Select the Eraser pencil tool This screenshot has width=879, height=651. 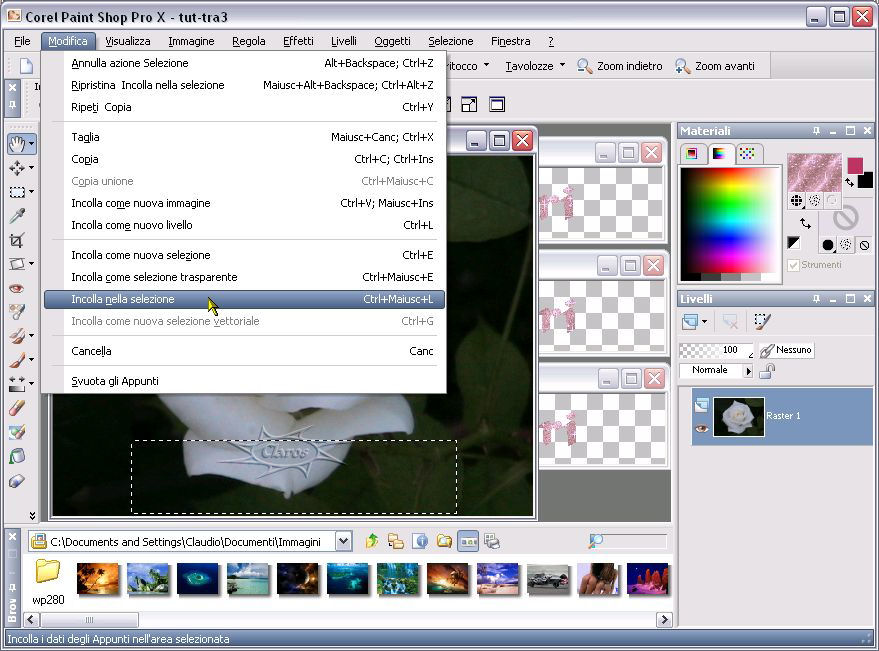pos(17,408)
